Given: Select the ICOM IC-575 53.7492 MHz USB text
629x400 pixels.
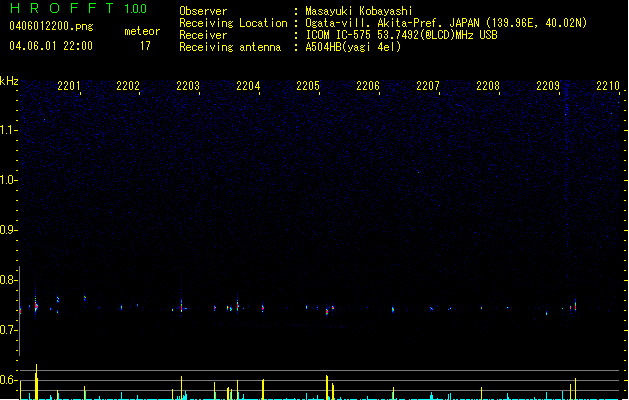Looking at the screenshot, I should (x=401, y=35).
